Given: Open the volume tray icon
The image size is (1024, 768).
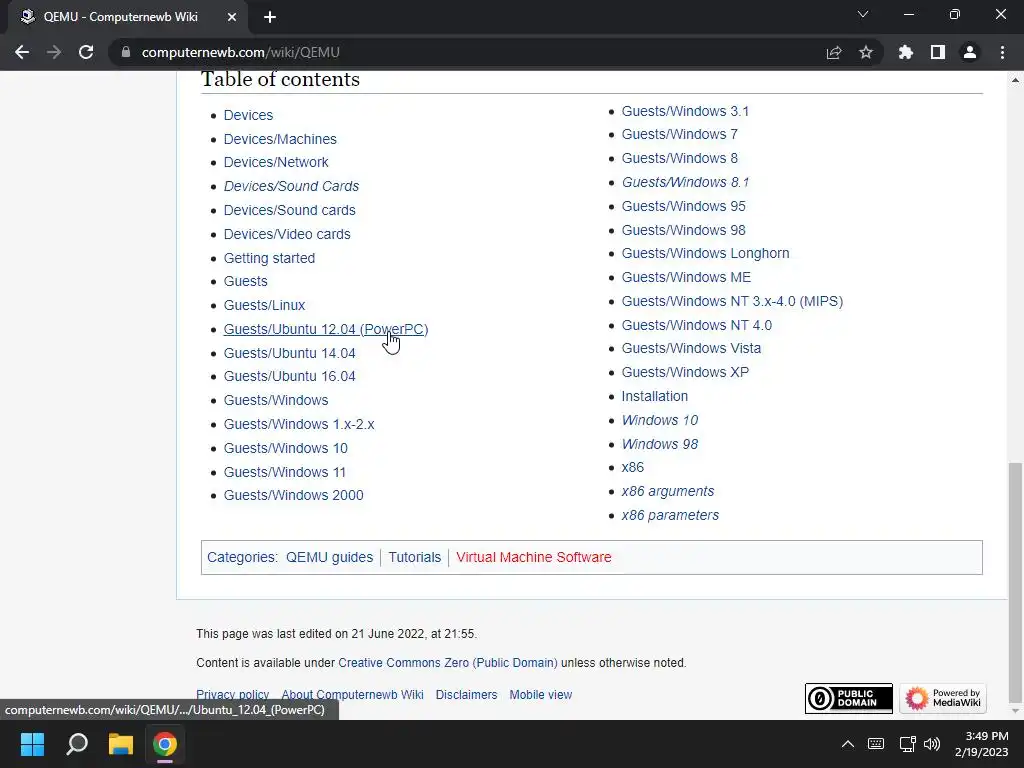Looking at the screenshot, I should click(x=932, y=744).
